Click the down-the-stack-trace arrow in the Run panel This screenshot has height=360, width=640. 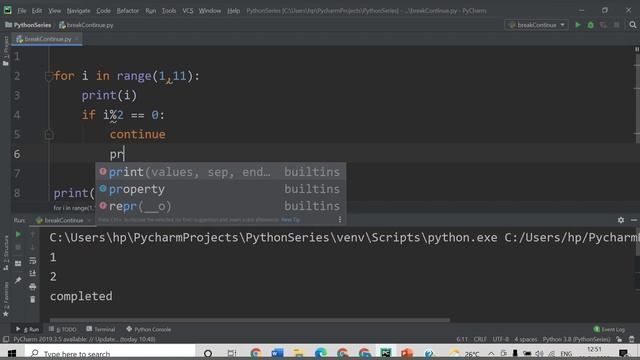(33, 247)
